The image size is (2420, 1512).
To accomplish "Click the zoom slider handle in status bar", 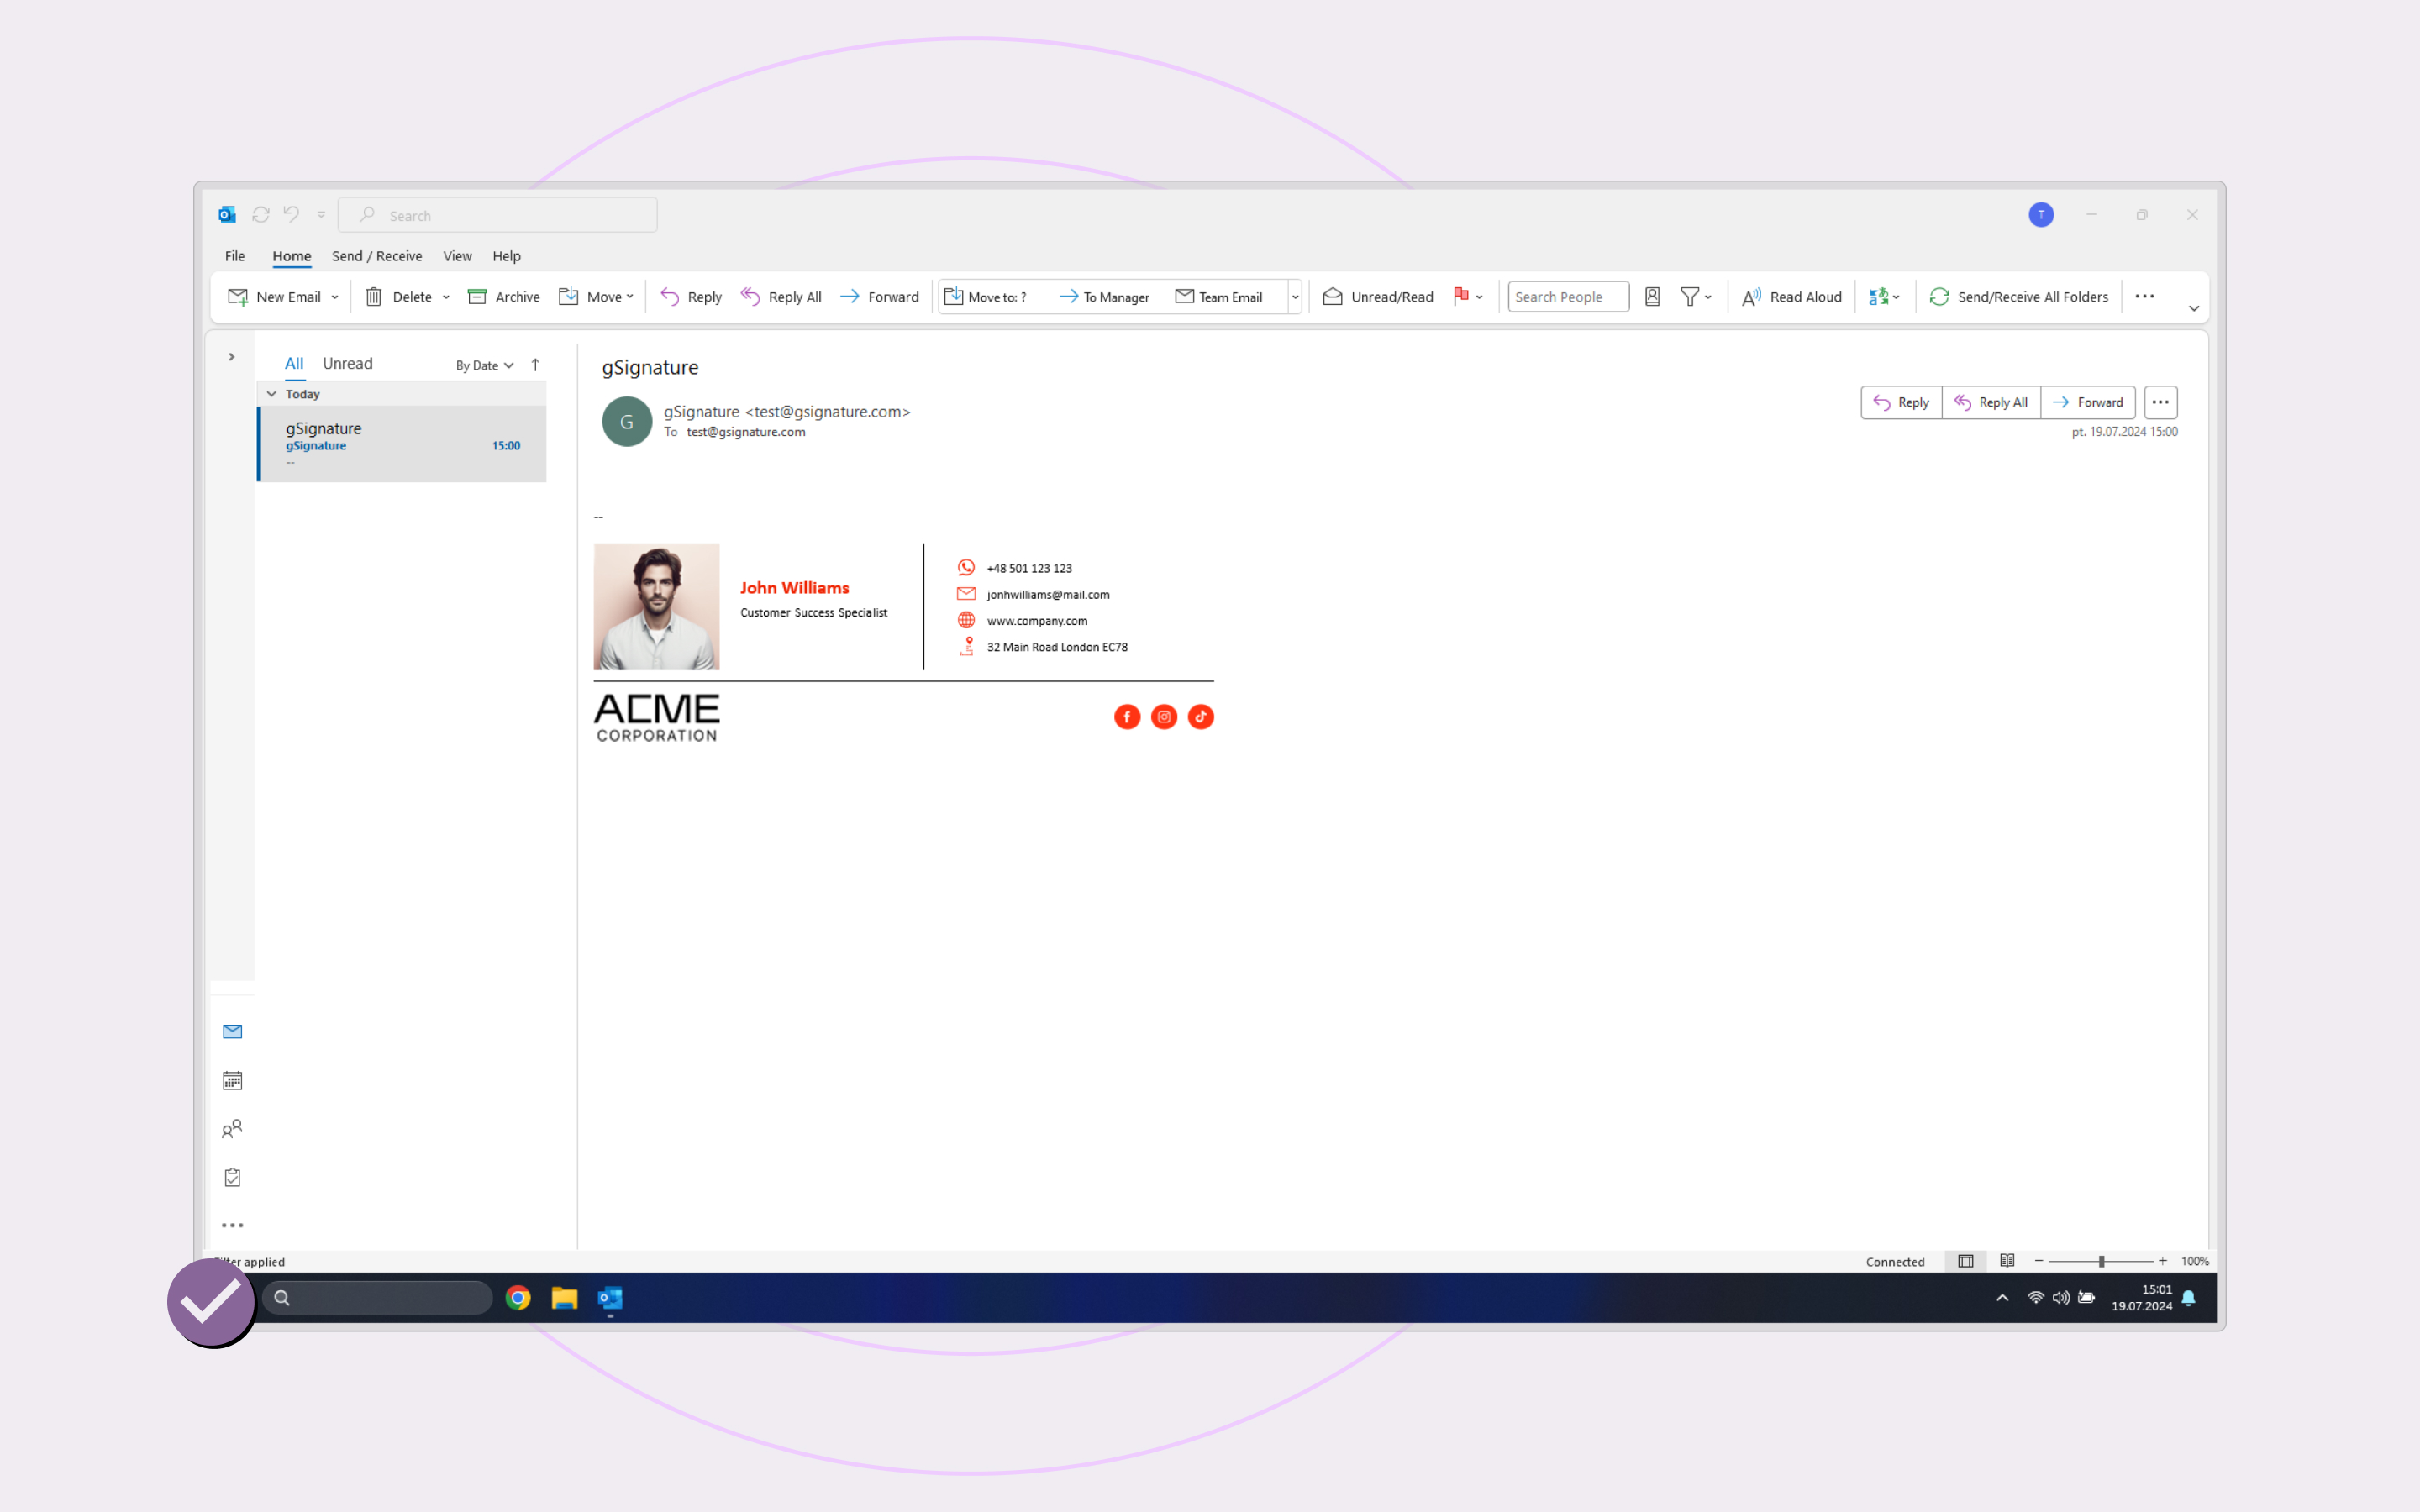I will 2101,1261.
